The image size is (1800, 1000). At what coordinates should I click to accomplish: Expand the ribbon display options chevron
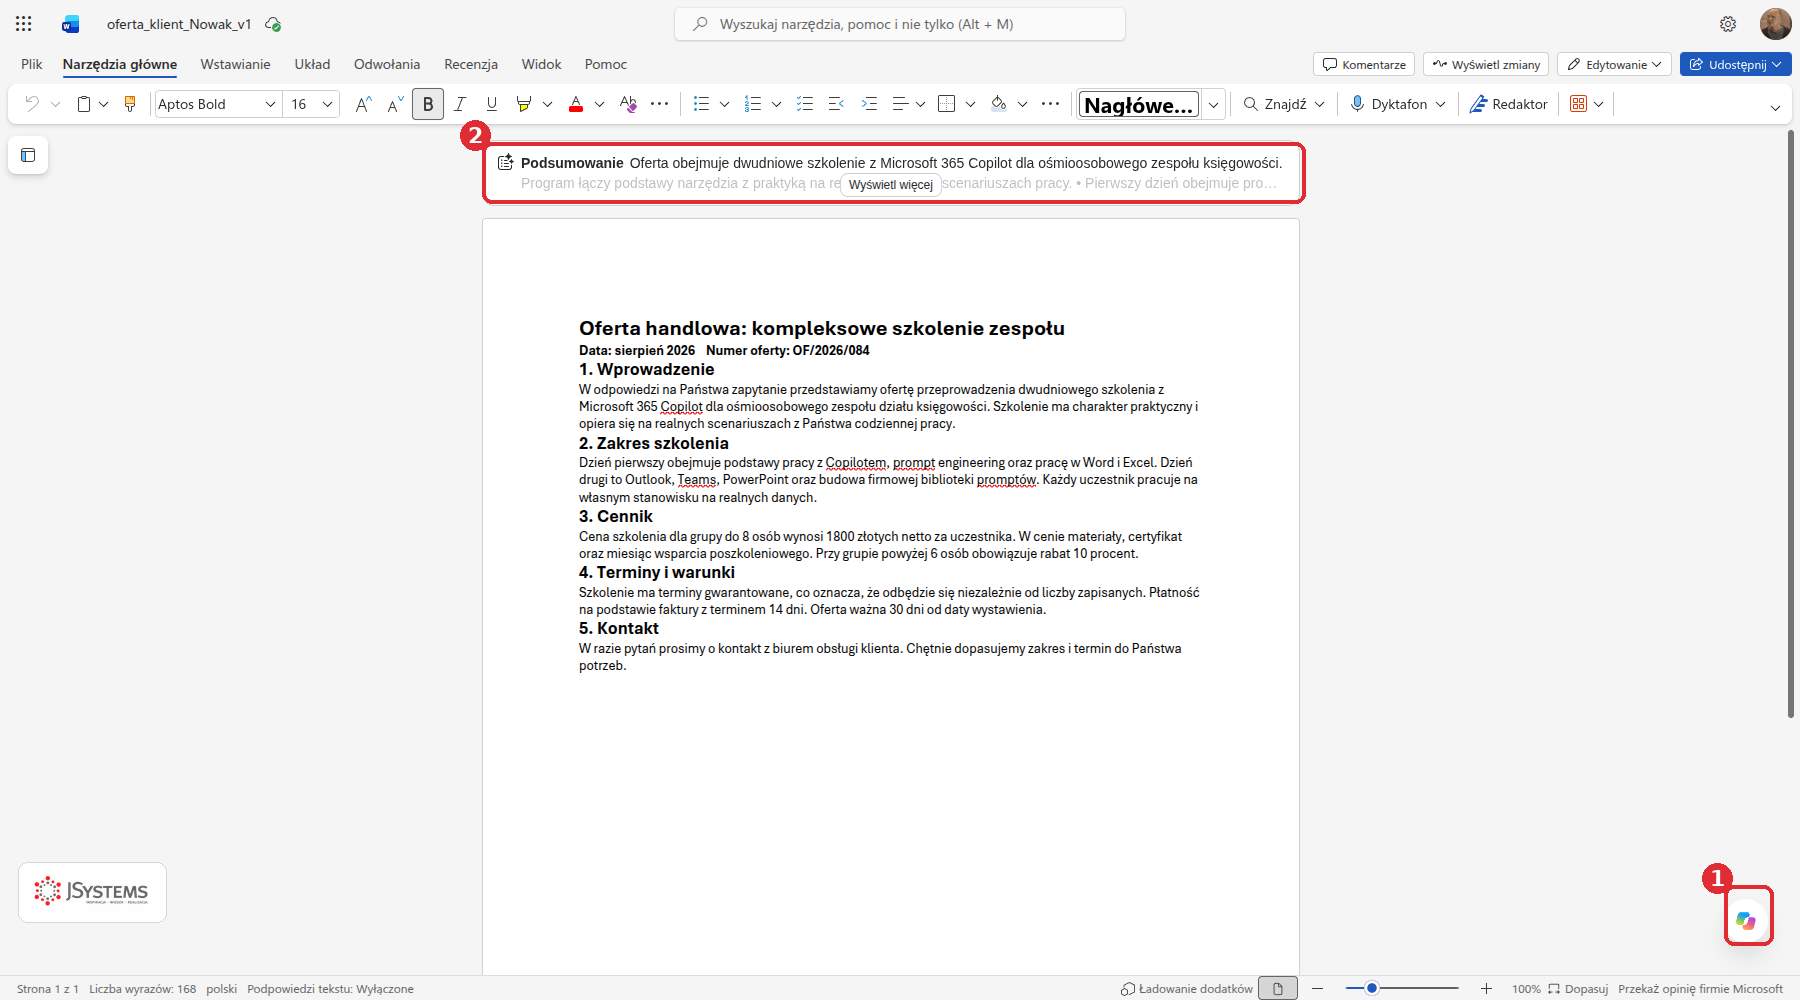[1776, 108]
